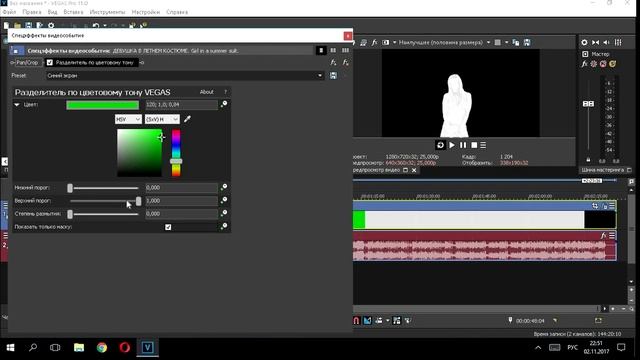Viewport: 640px width, 360px height.
Task: Open the (SxV) H picker mode dropdown
Action: coord(162,119)
